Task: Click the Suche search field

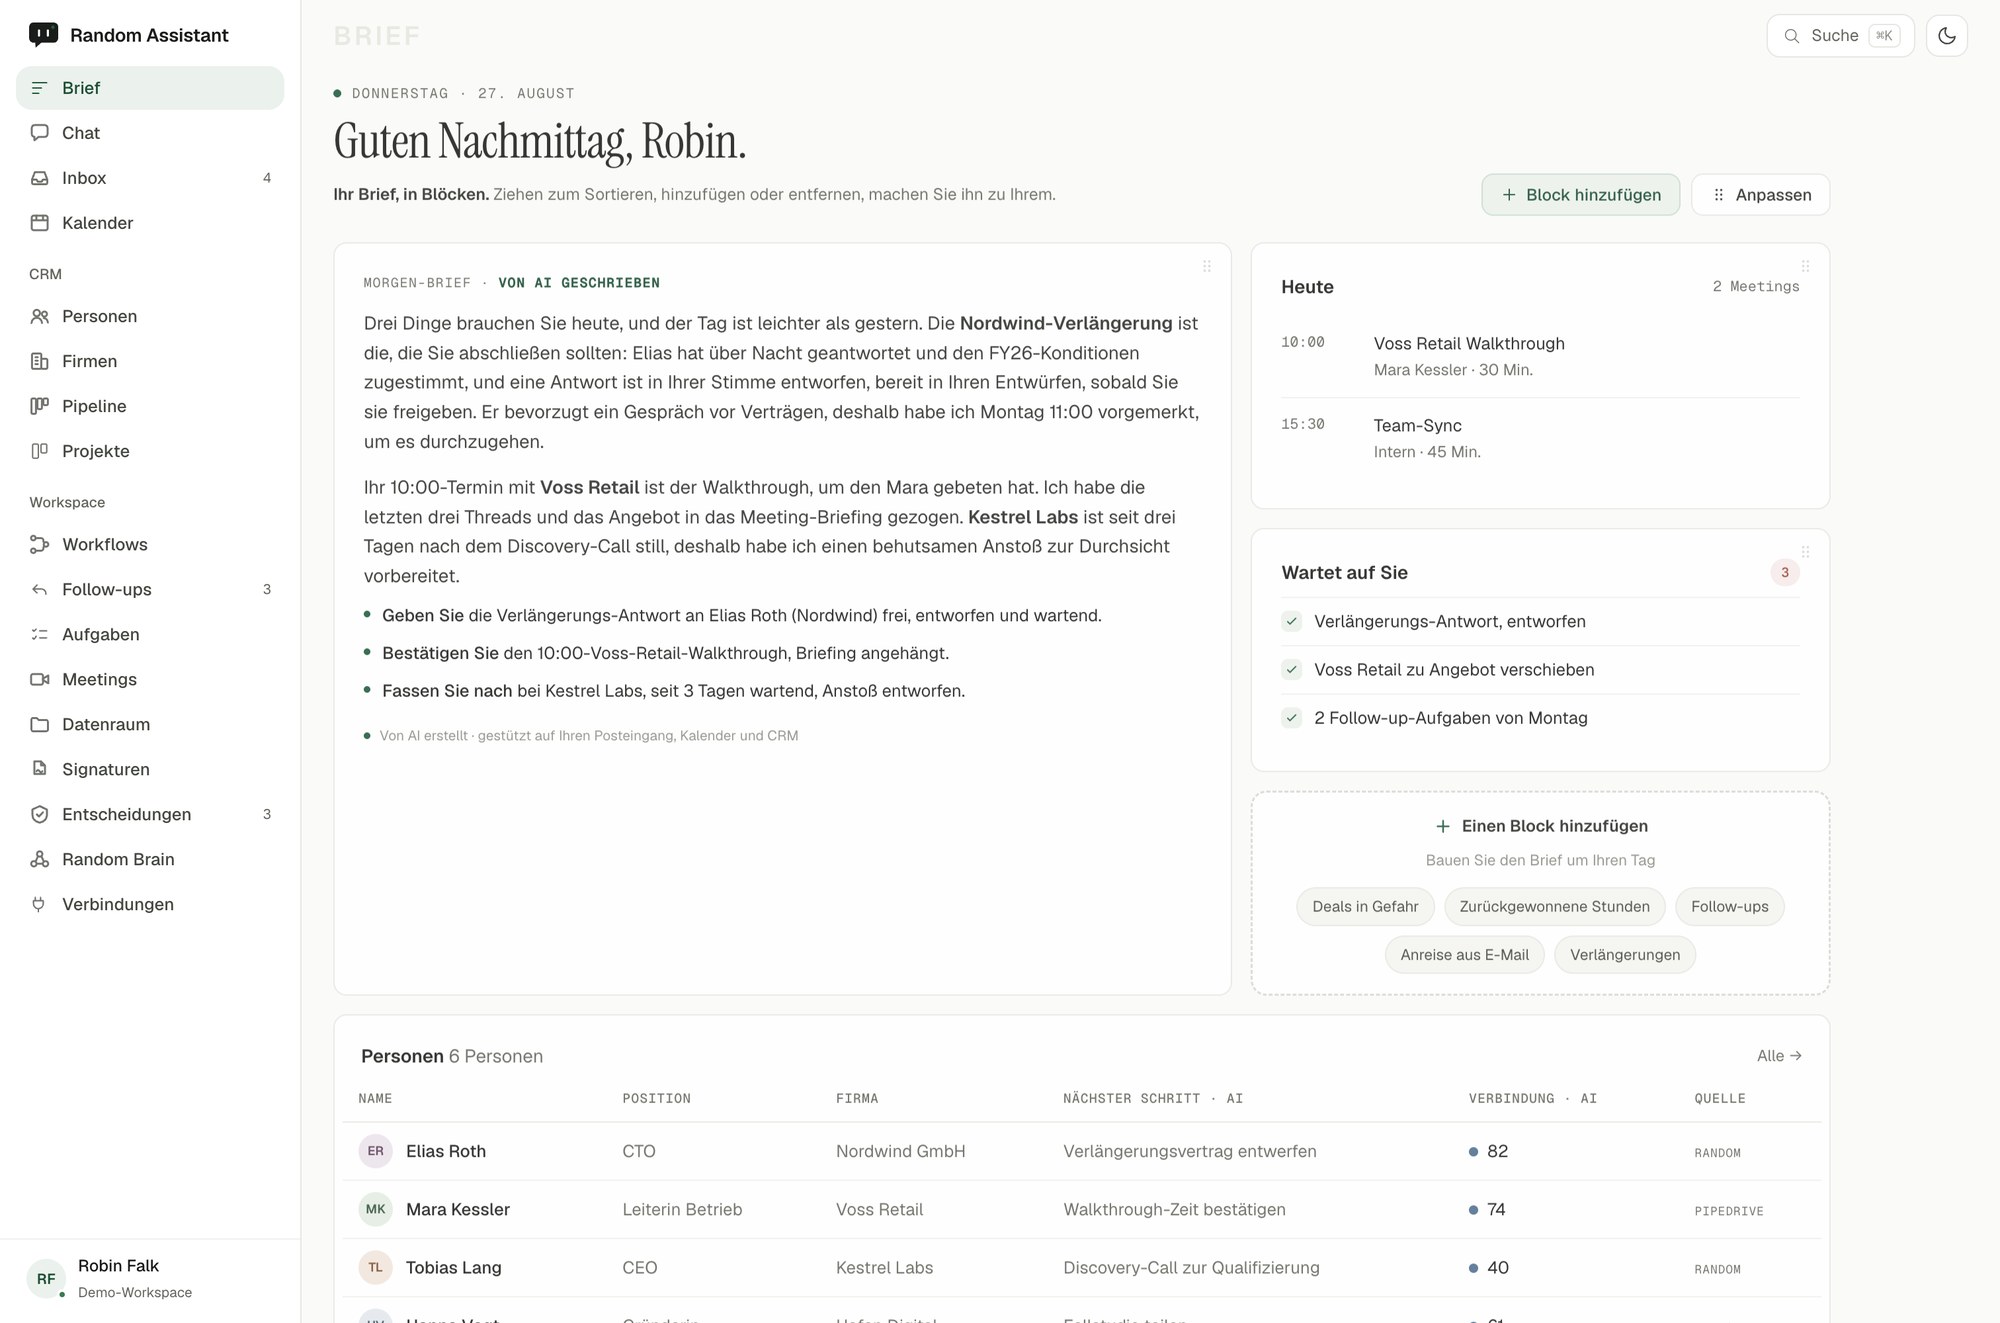Action: (1840, 36)
